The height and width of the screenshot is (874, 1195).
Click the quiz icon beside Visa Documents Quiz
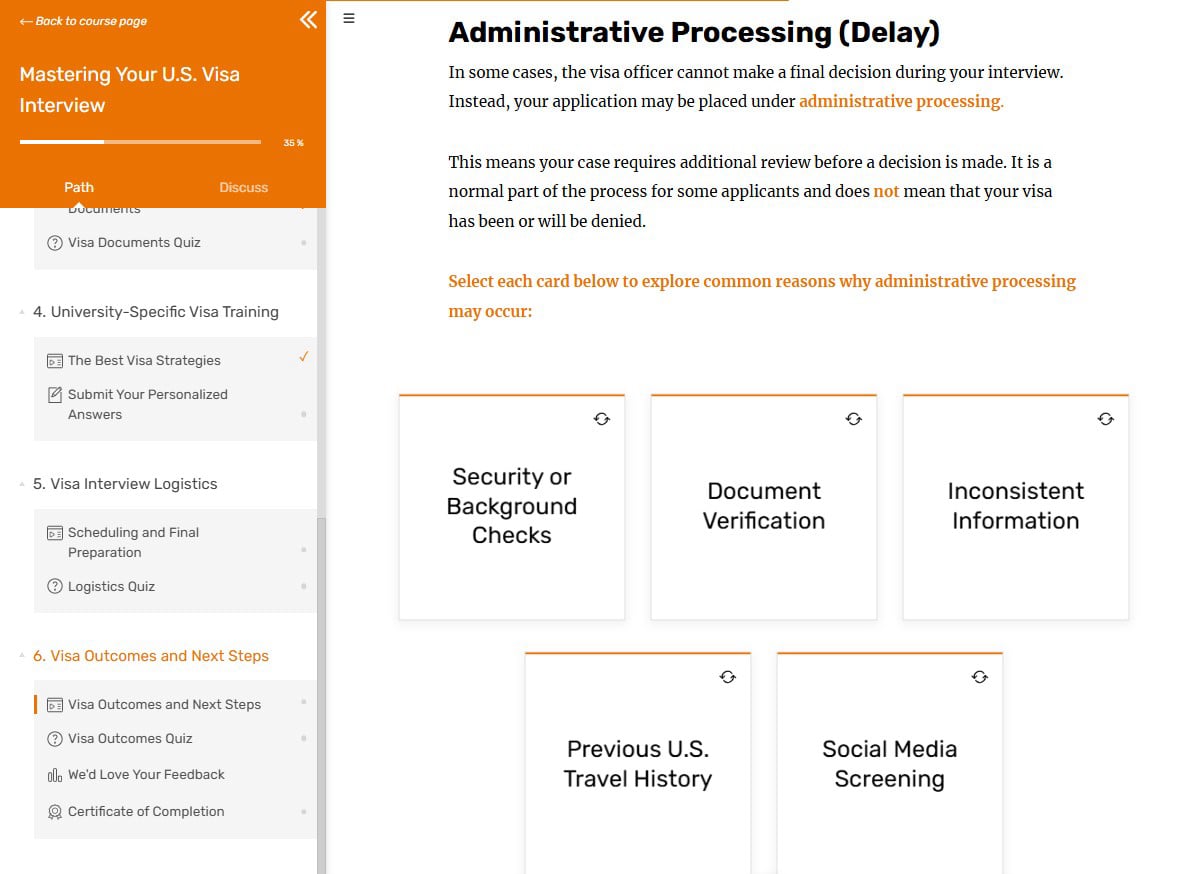click(x=55, y=243)
